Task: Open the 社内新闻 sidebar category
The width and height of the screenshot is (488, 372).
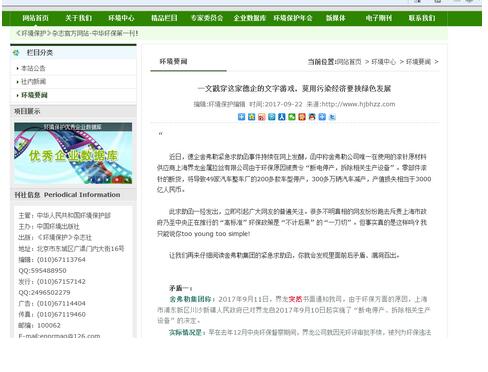Action: tap(33, 82)
